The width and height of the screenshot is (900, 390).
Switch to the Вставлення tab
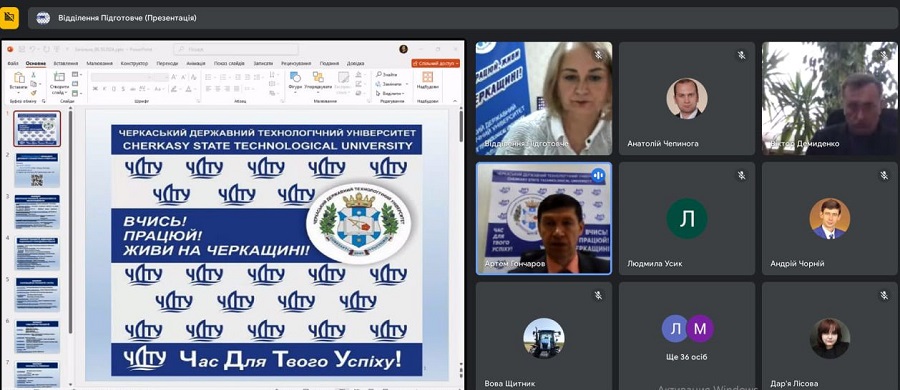click(x=65, y=63)
